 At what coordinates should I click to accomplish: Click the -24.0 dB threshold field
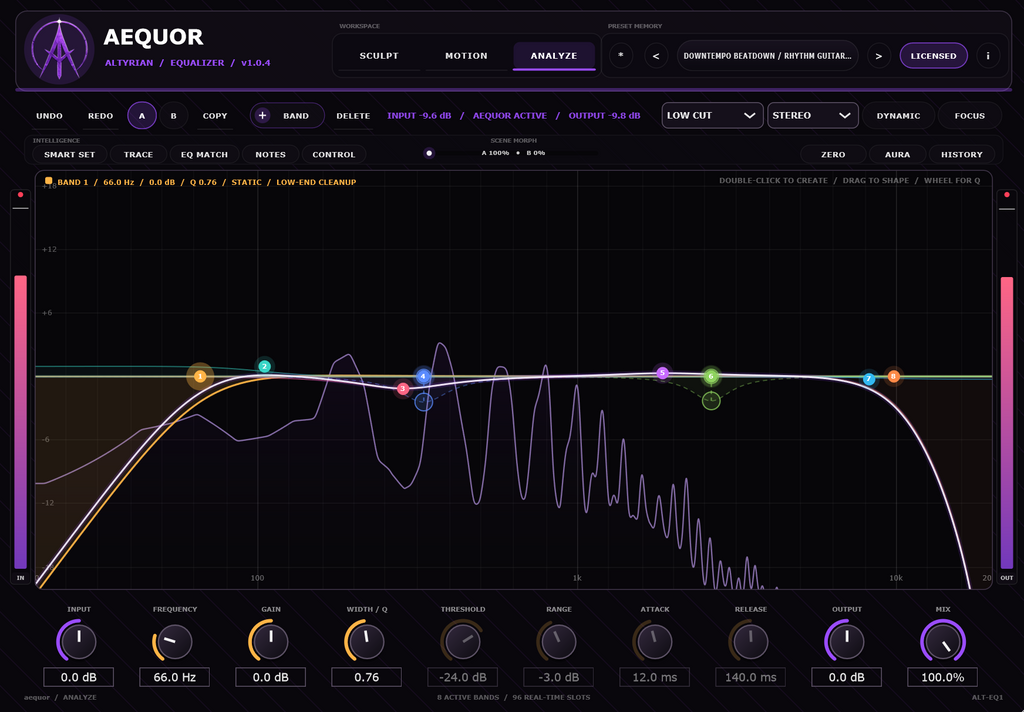pos(463,677)
